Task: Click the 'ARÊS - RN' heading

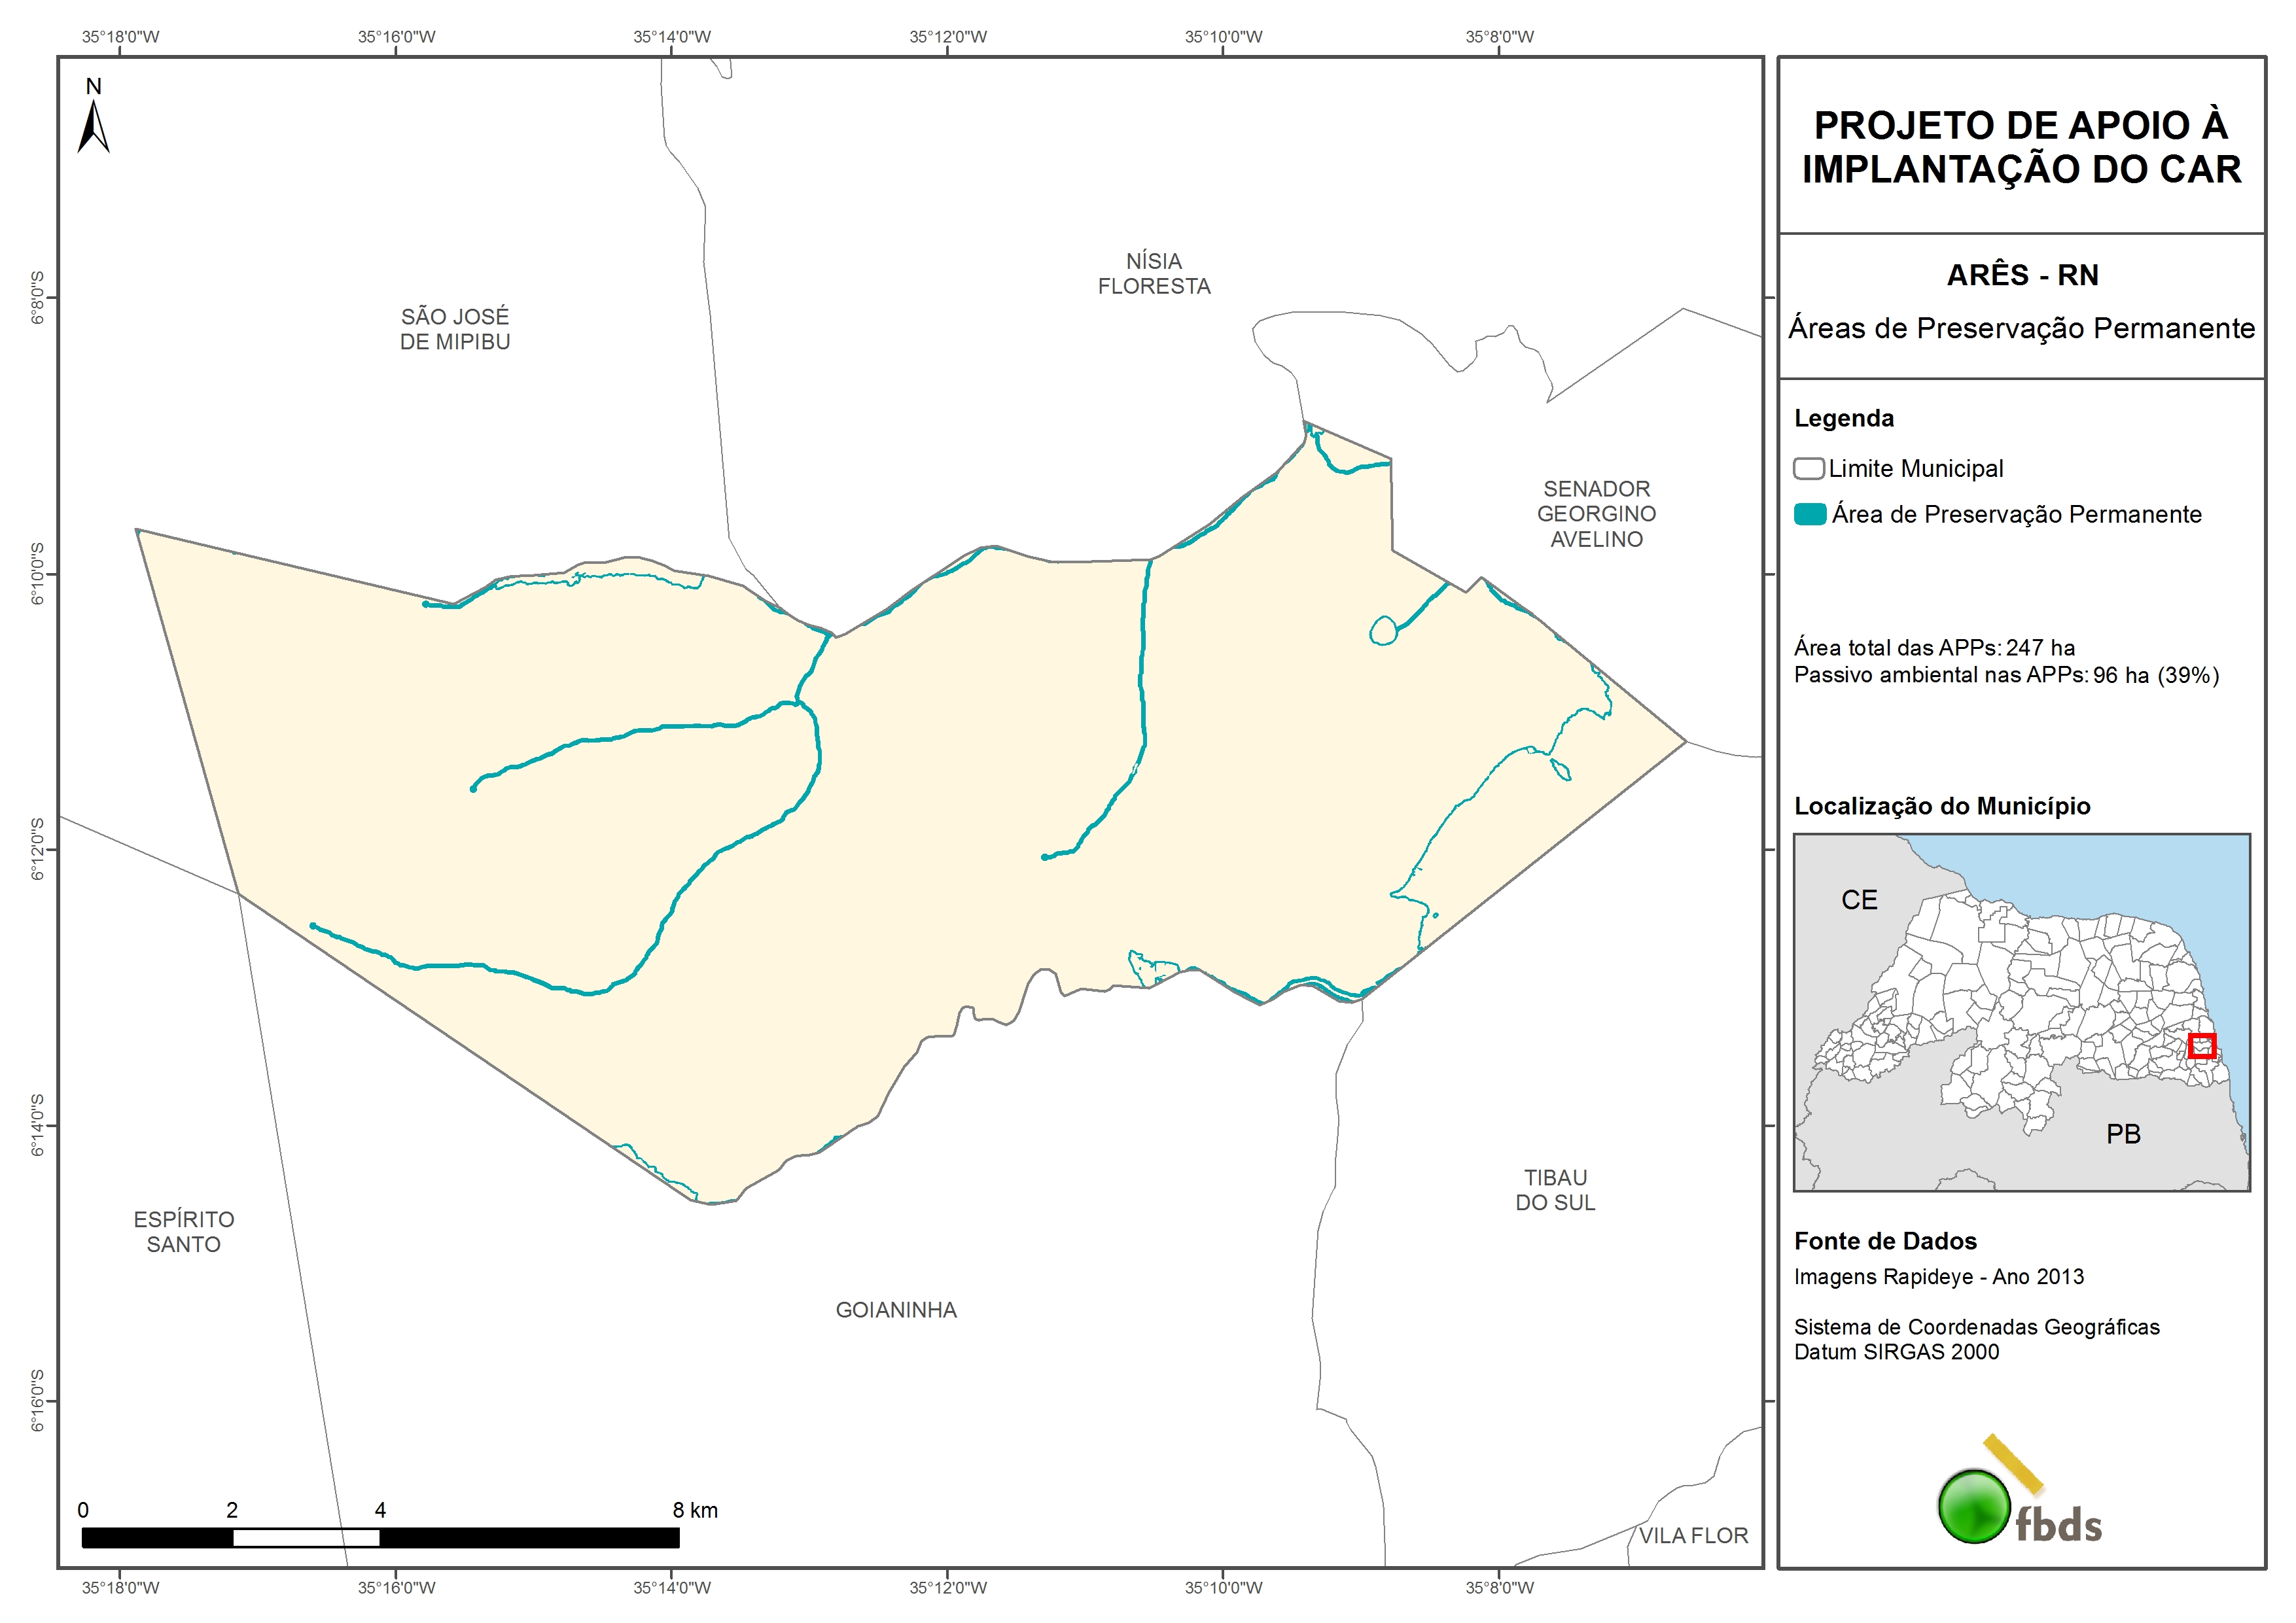Action: (x=2022, y=275)
